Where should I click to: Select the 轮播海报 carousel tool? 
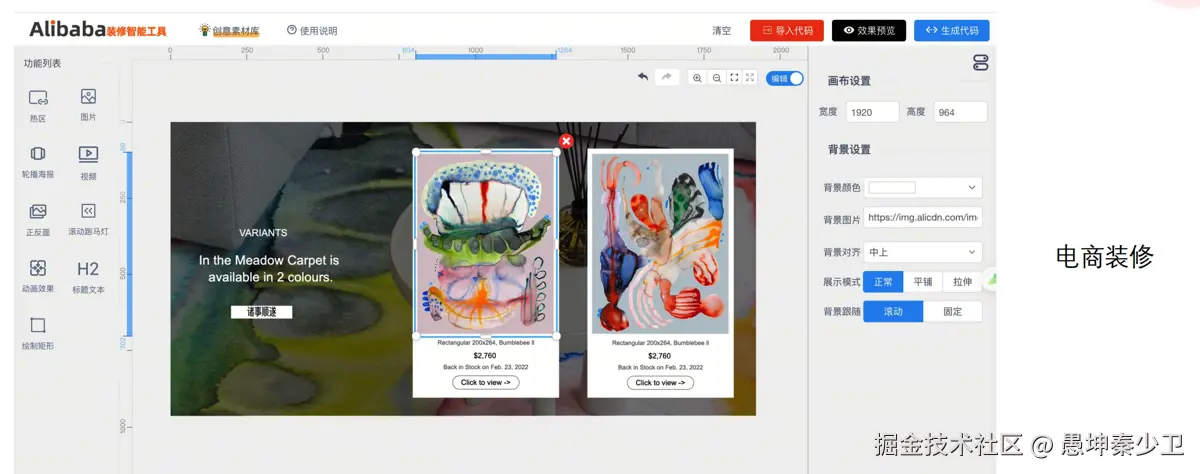pos(38,161)
